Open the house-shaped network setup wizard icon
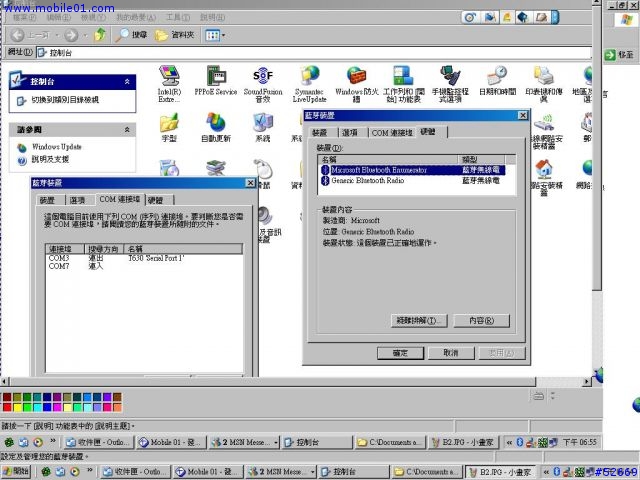Image resolution: width=640 pixels, height=480 pixels. pyautogui.click(x=544, y=177)
